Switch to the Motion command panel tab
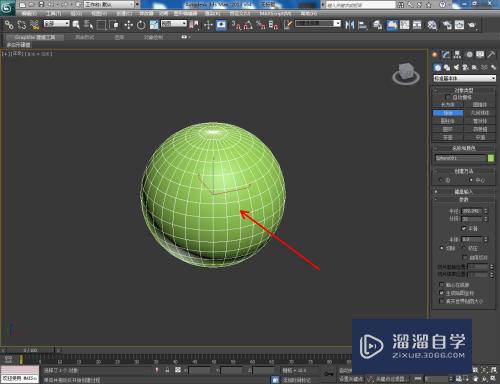 [469, 55]
